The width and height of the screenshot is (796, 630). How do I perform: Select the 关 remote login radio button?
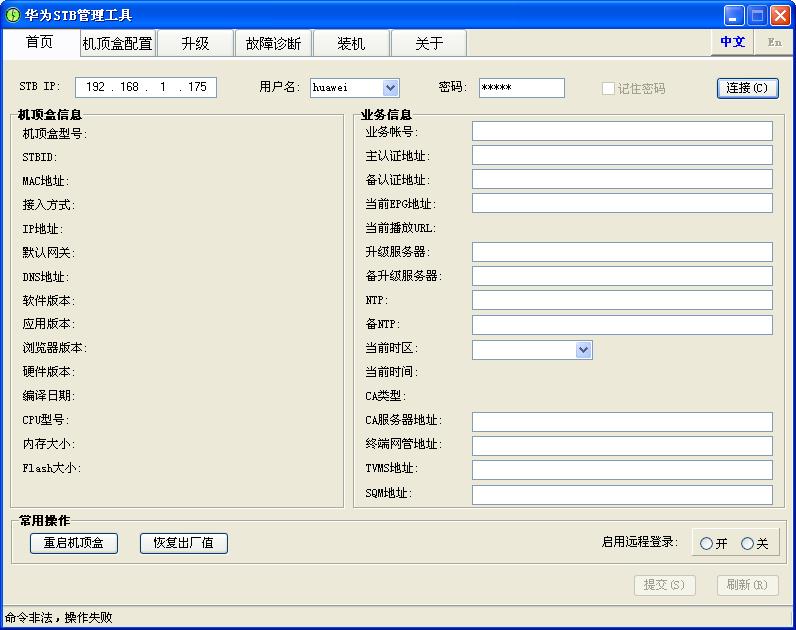[x=747, y=543]
